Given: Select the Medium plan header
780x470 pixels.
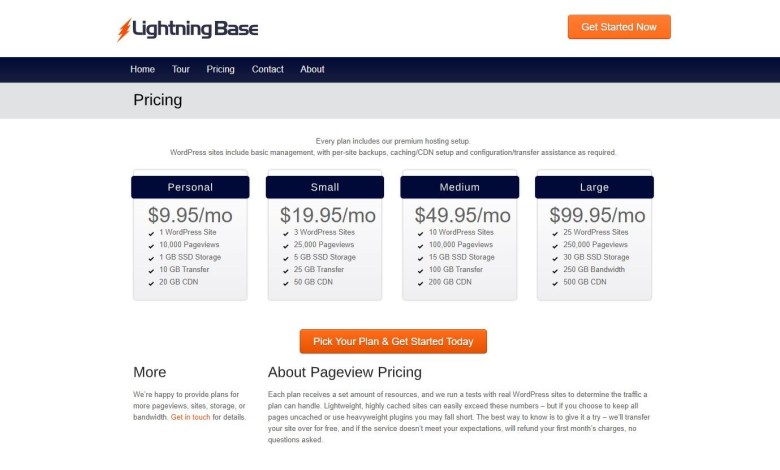Looking at the screenshot, I should (x=460, y=187).
